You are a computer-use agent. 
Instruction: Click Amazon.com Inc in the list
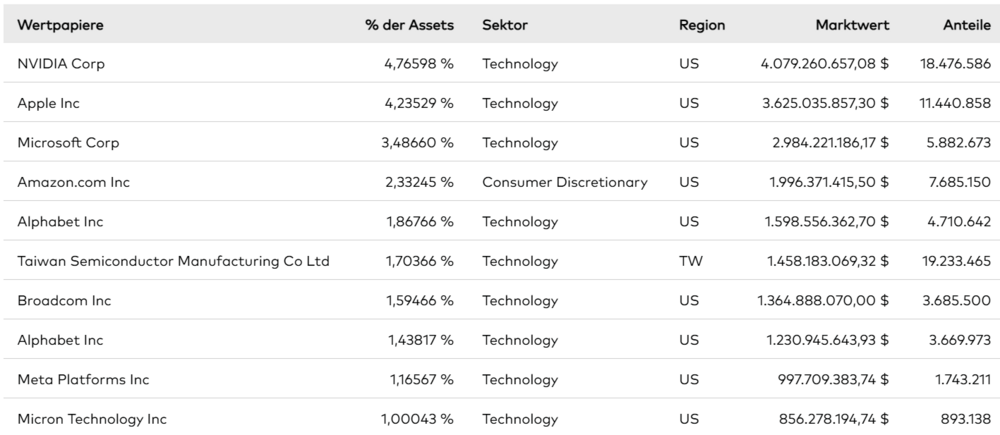(73, 182)
